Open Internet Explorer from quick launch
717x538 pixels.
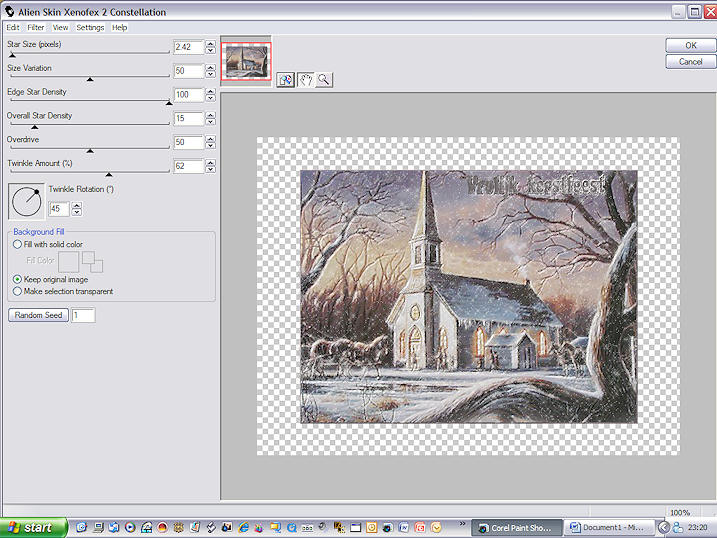pyautogui.click(x=243, y=527)
